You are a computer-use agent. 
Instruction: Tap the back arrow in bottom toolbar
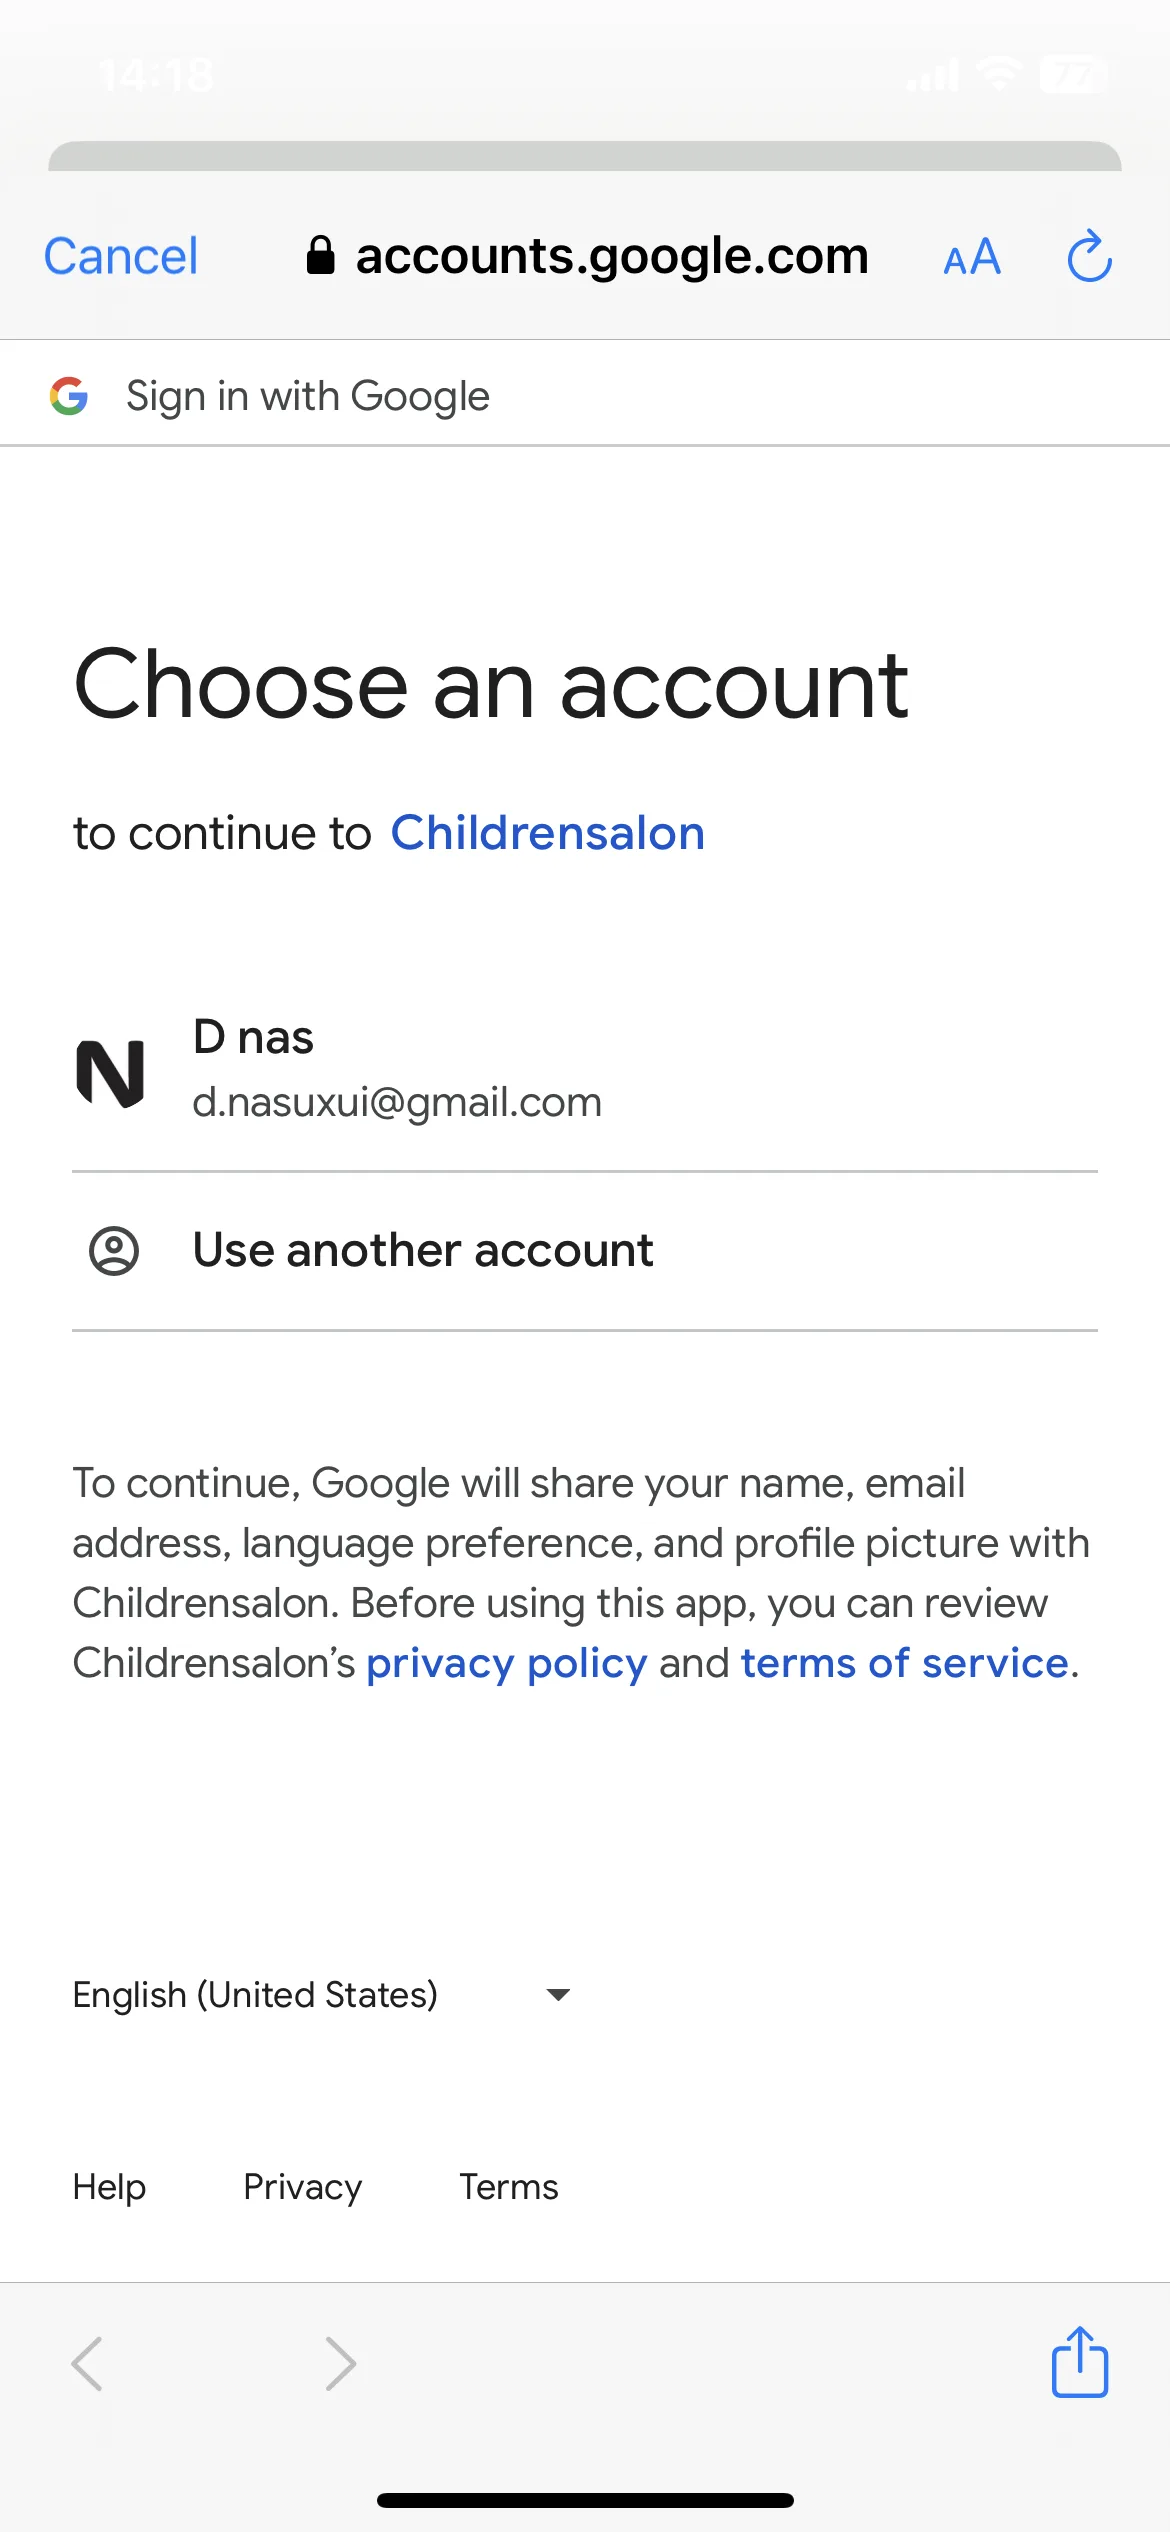click(87, 2364)
